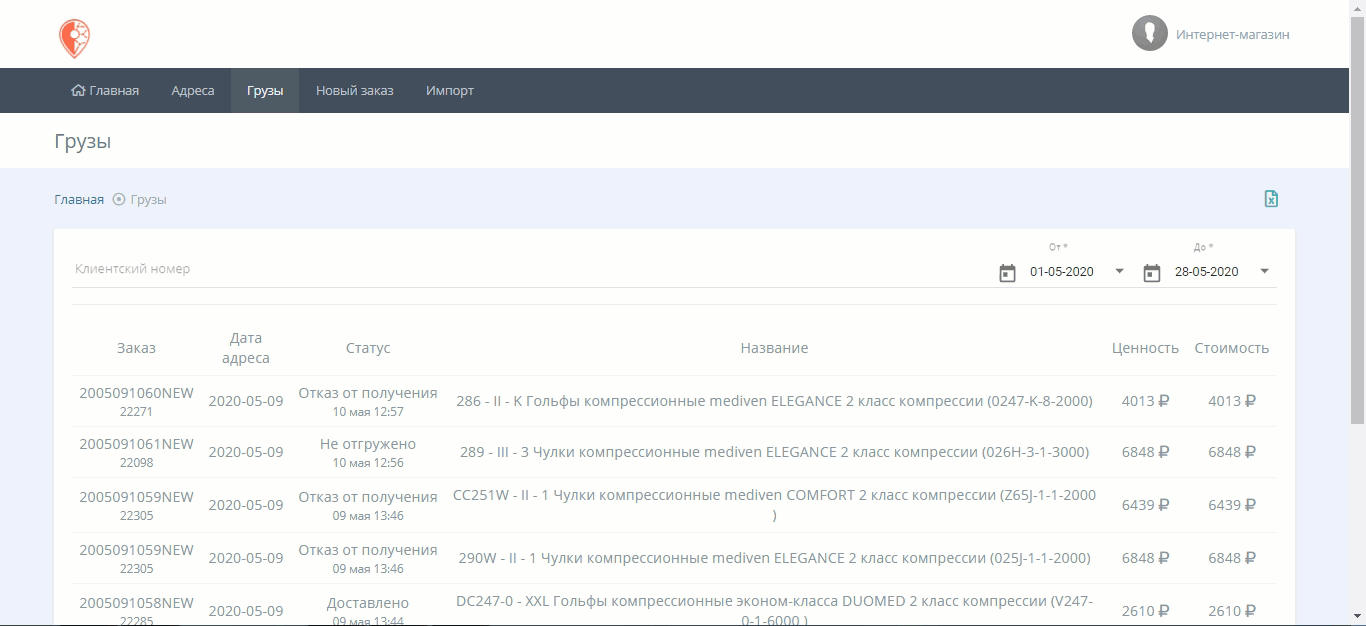Click the 2610 ₽ Ценность value
The image size is (1366, 626).
(1146, 611)
